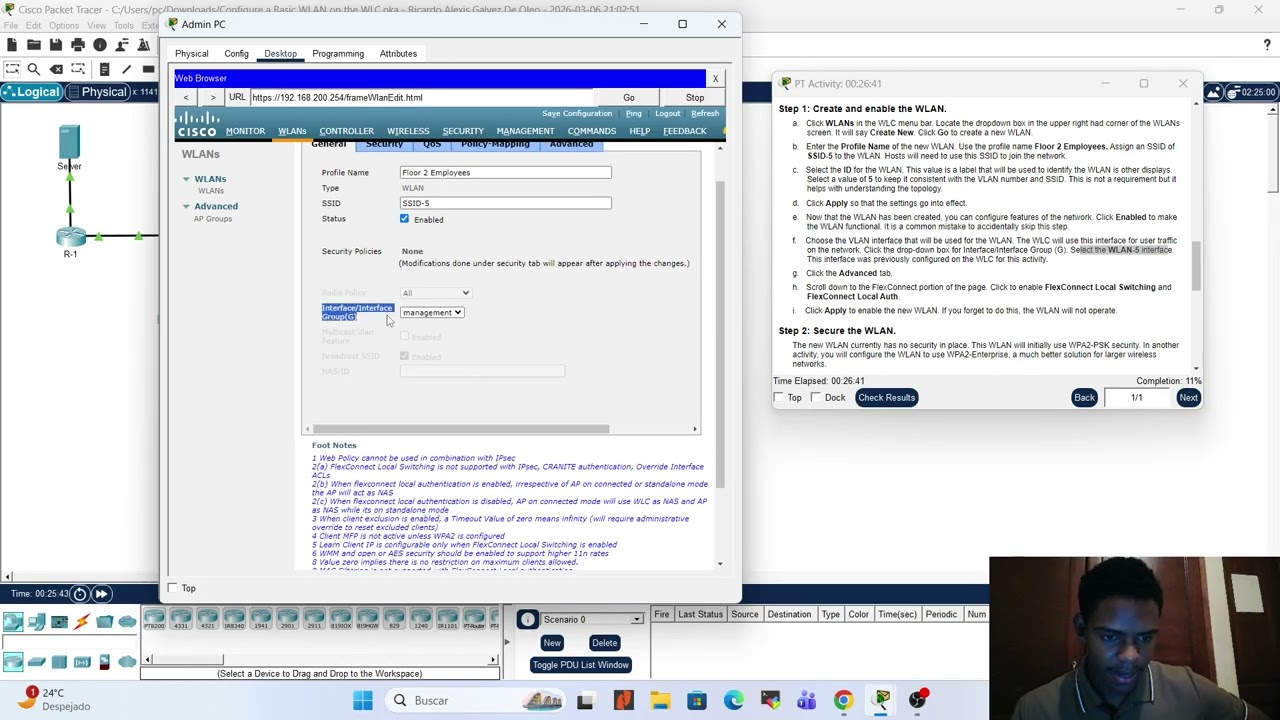Select the Network Devices category icon

click(12, 622)
